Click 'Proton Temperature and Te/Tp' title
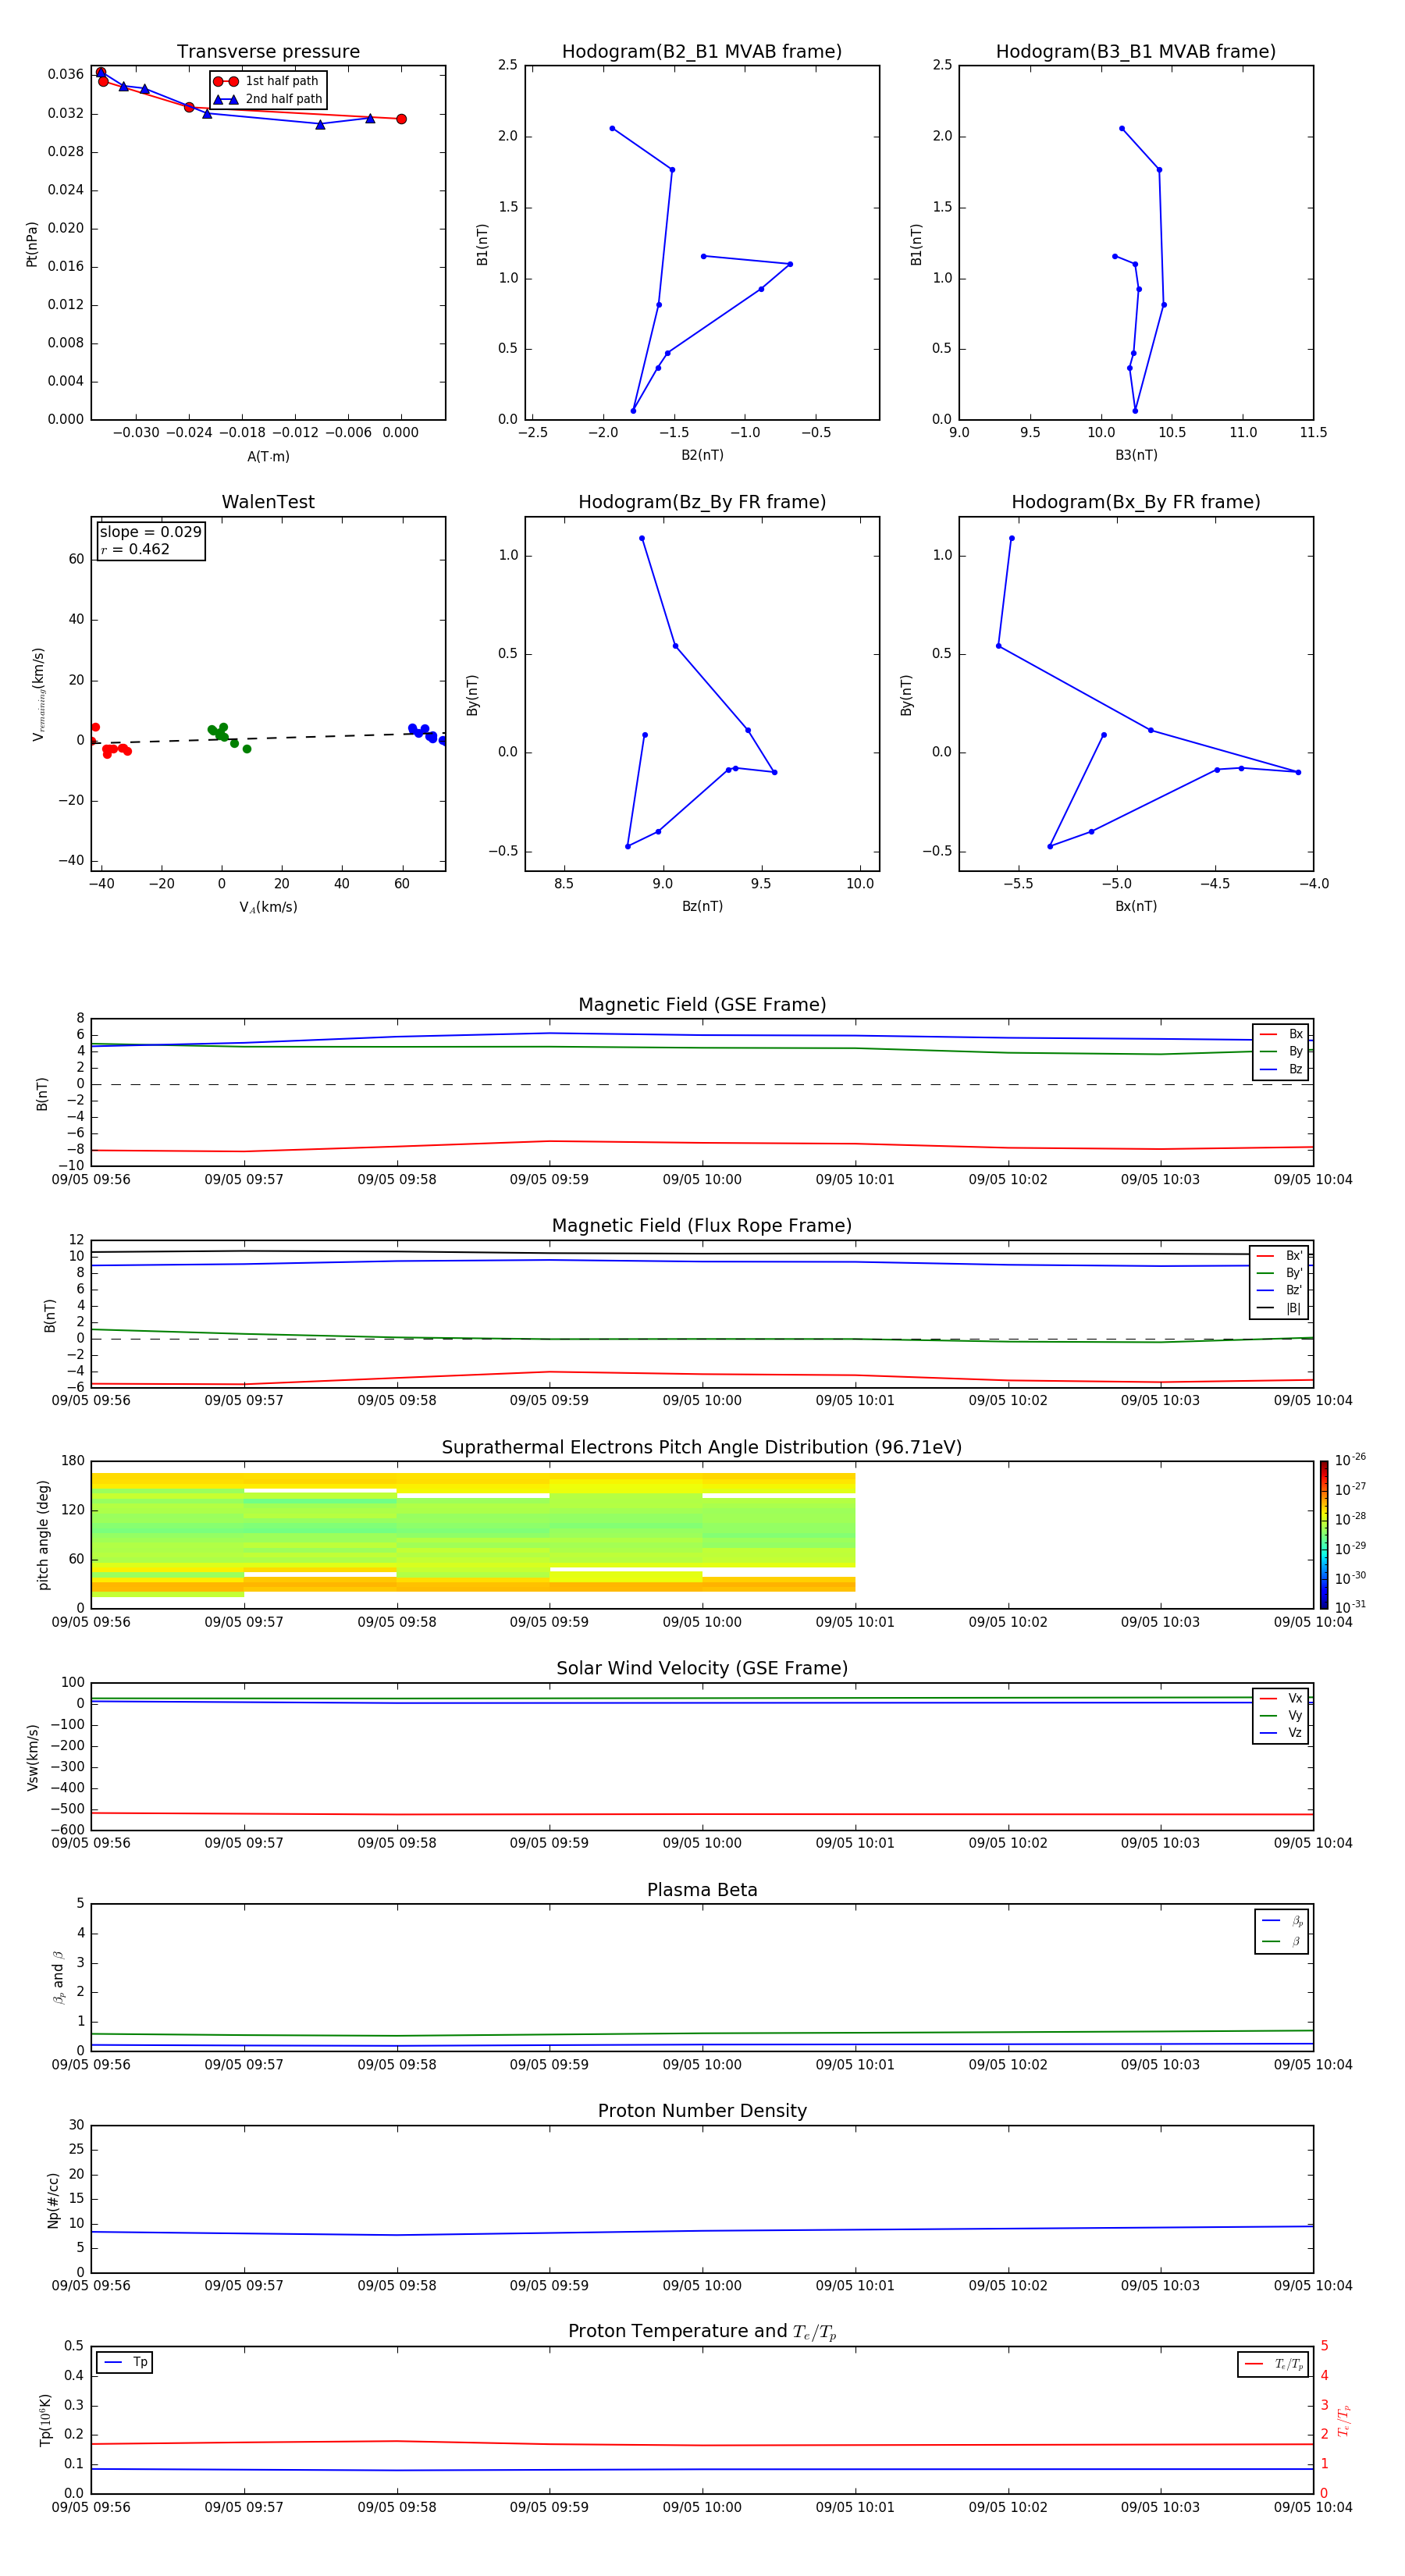 (702, 2332)
